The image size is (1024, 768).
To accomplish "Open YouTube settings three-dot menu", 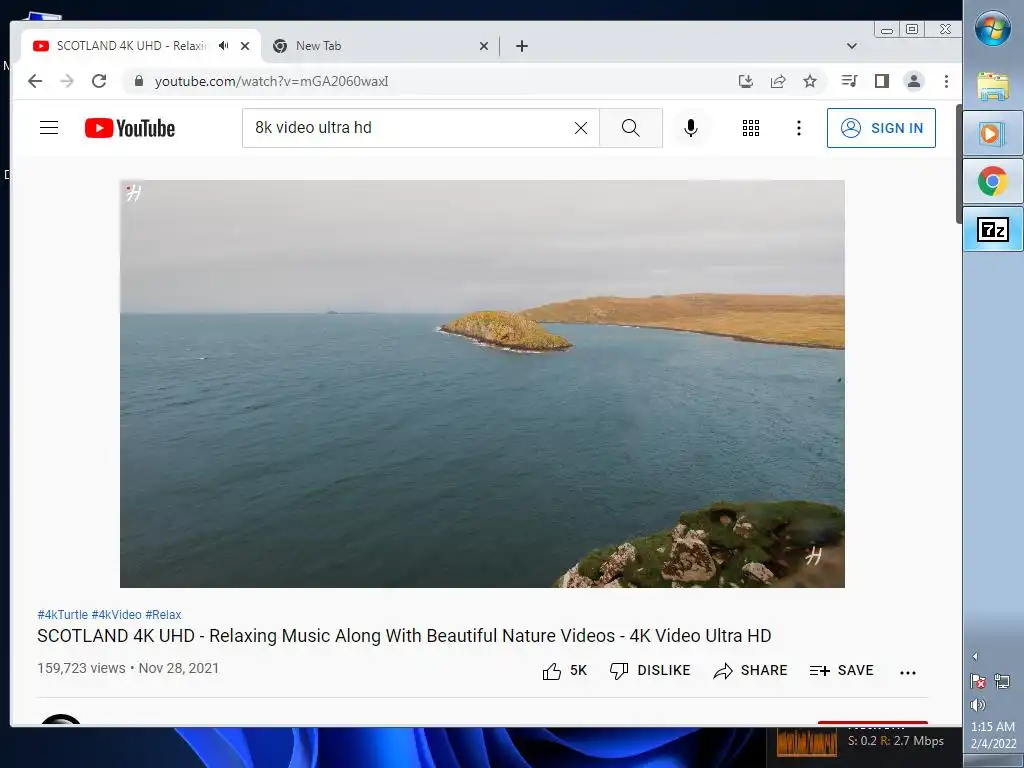I will 798,128.
